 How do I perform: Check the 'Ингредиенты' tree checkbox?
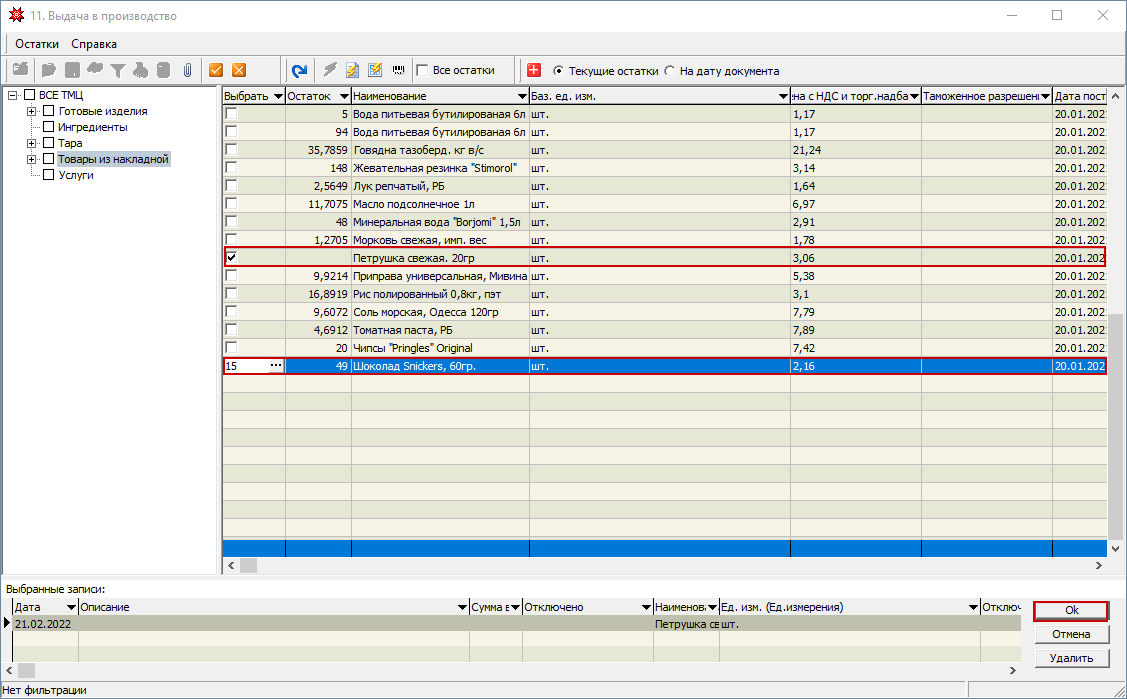pos(49,127)
